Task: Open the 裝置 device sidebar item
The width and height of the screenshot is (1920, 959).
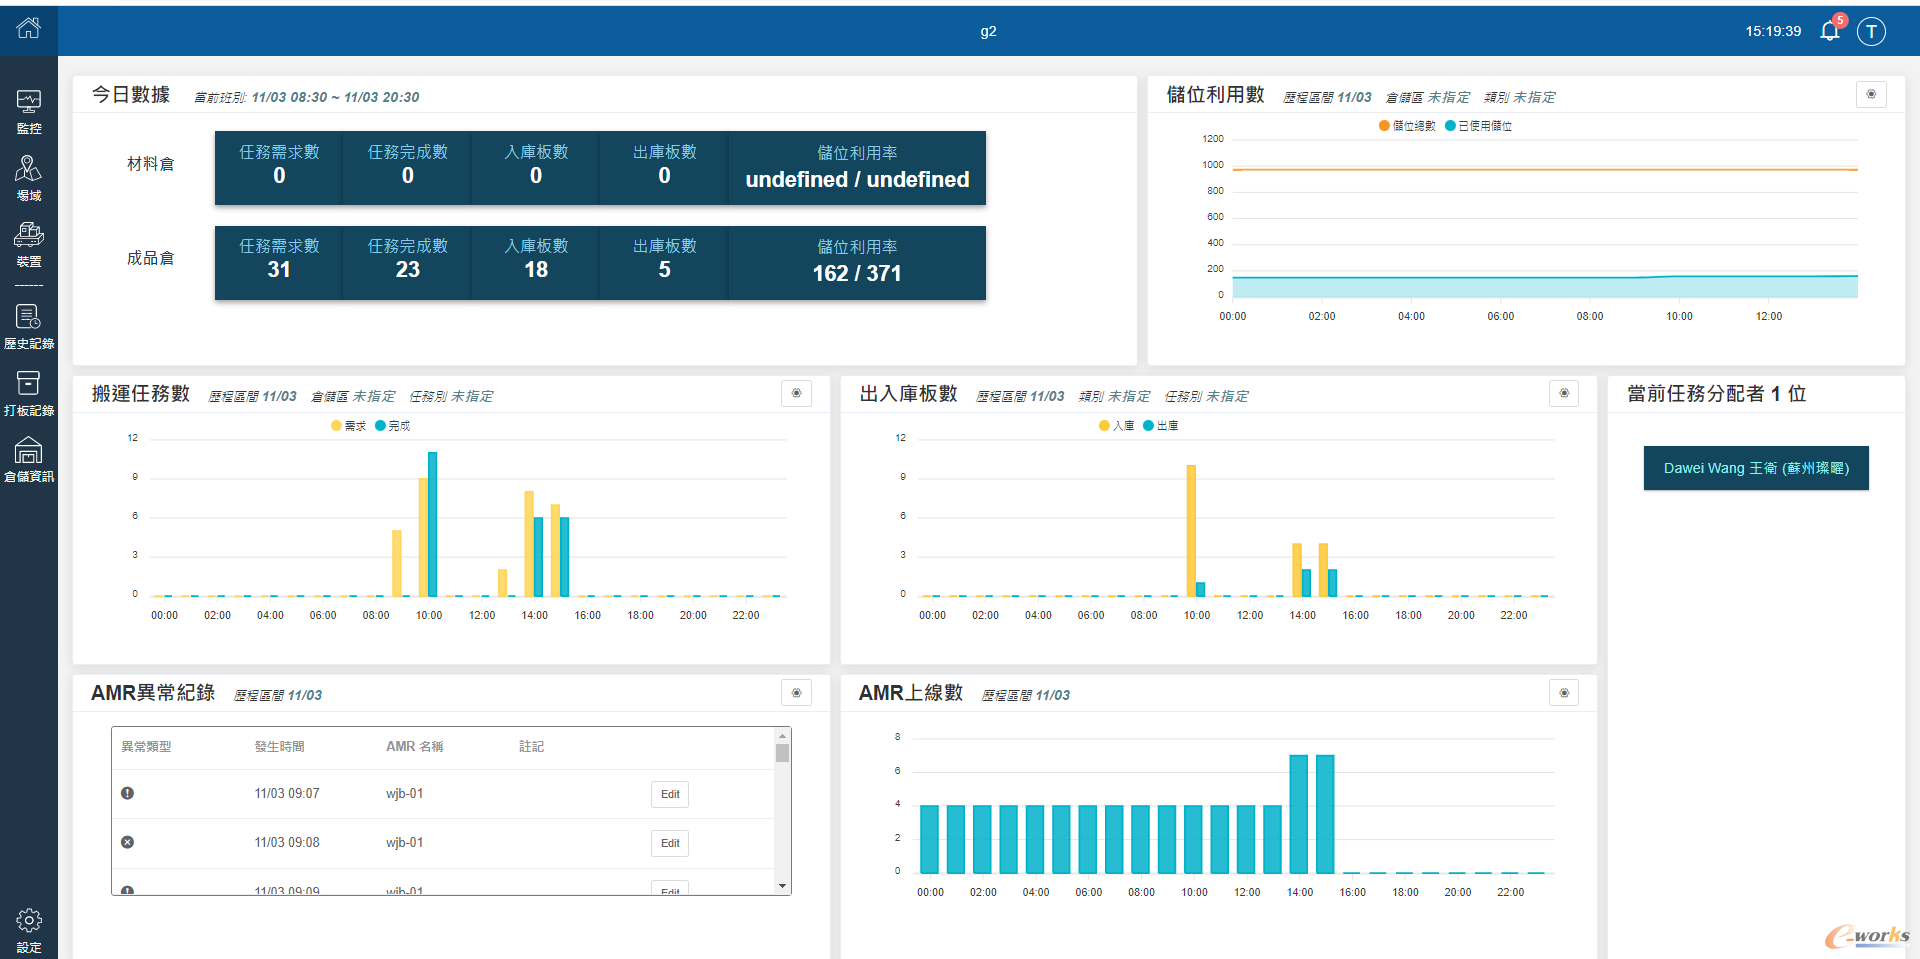Action: [28, 245]
